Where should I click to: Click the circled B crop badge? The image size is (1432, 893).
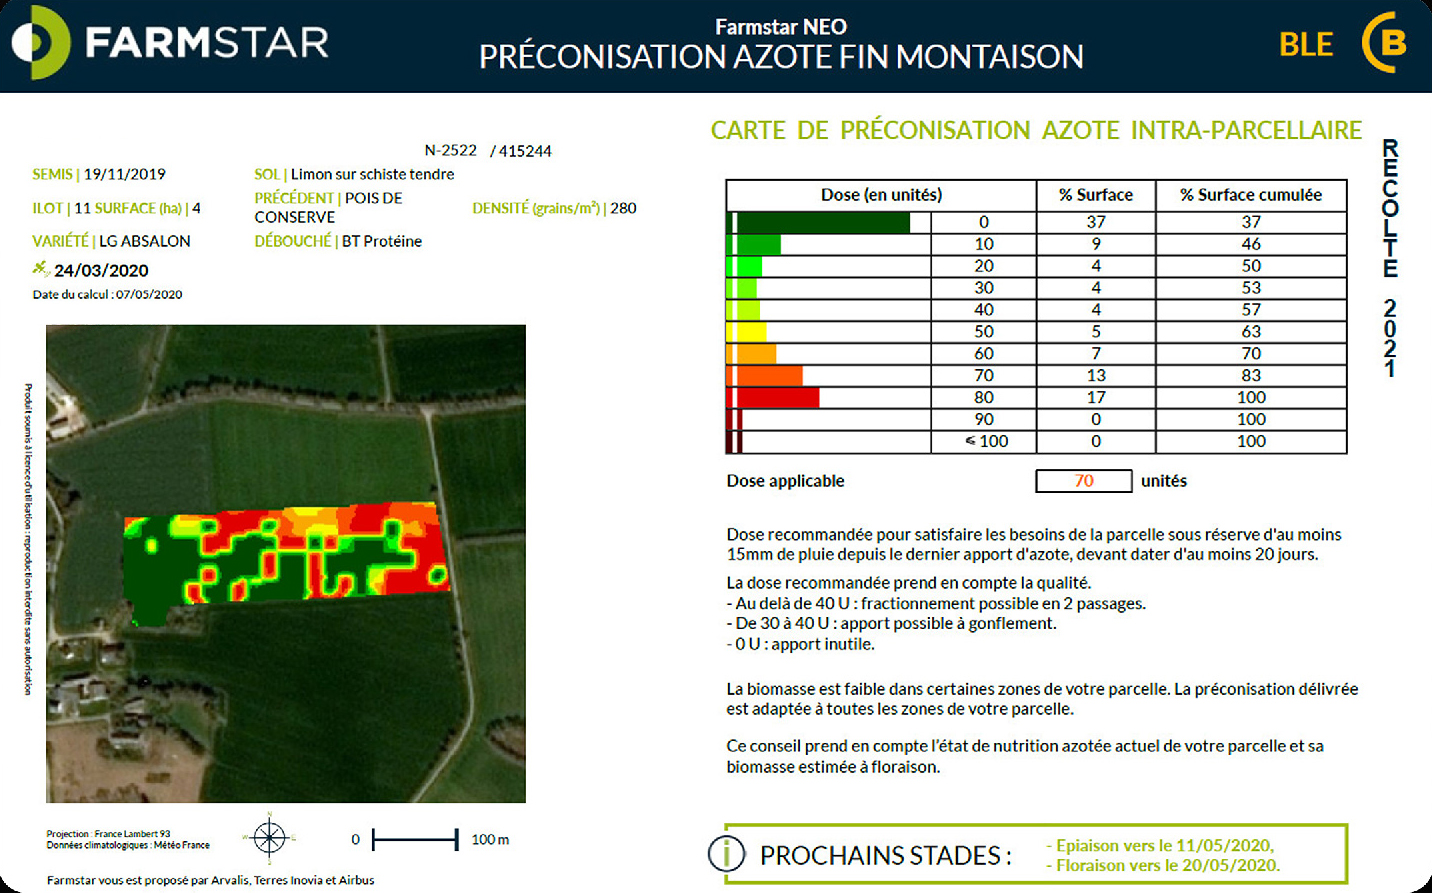(x=1387, y=43)
